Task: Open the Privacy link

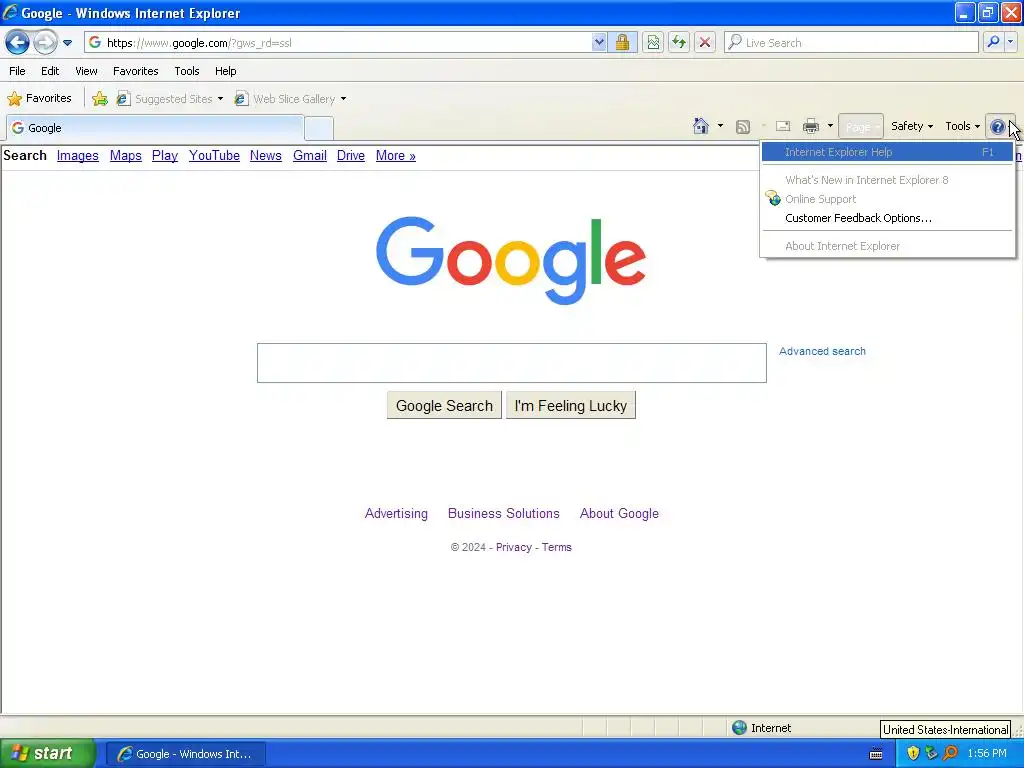Action: pyautogui.click(x=514, y=547)
